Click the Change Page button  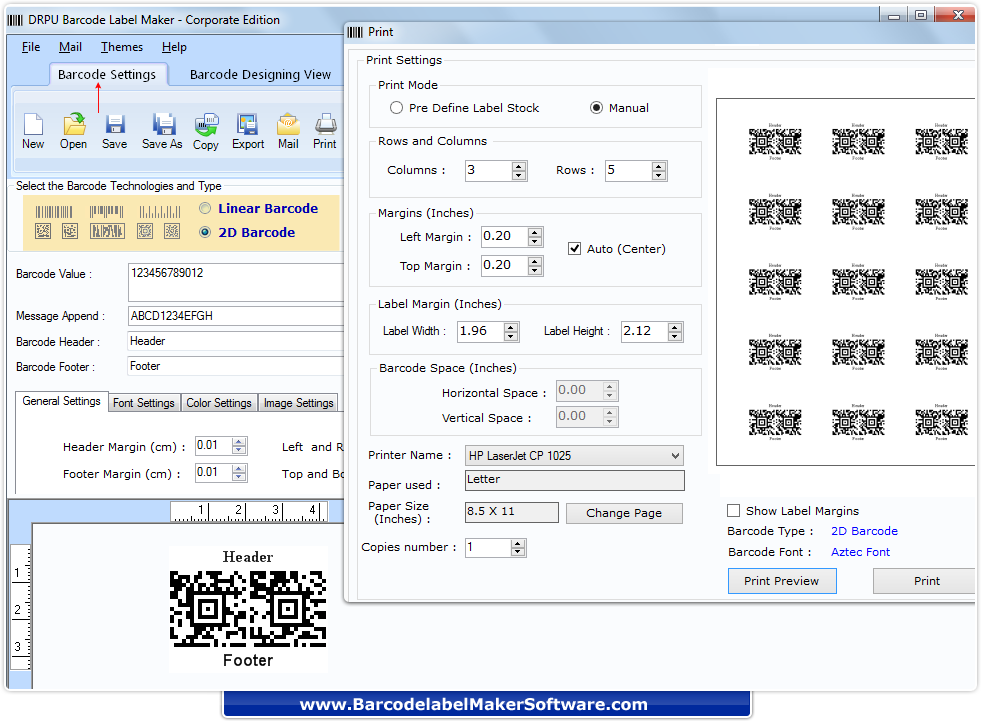click(624, 513)
